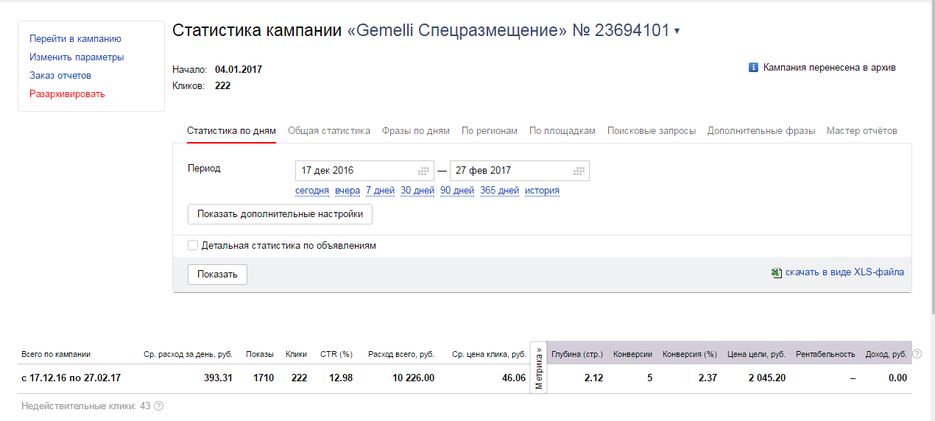
Task: Open Мастер отчётов tab
Action: coord(862,131)
